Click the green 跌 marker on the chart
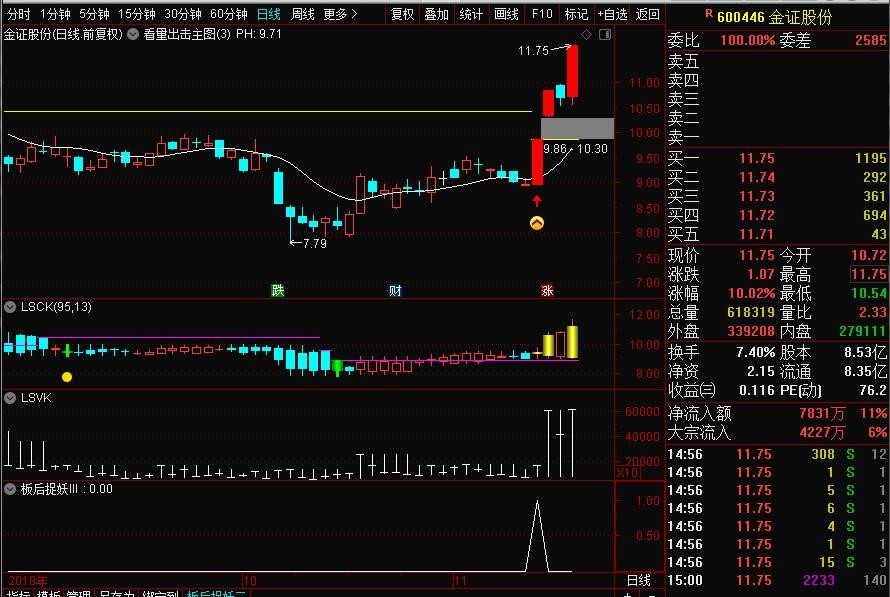 (277, 291)
